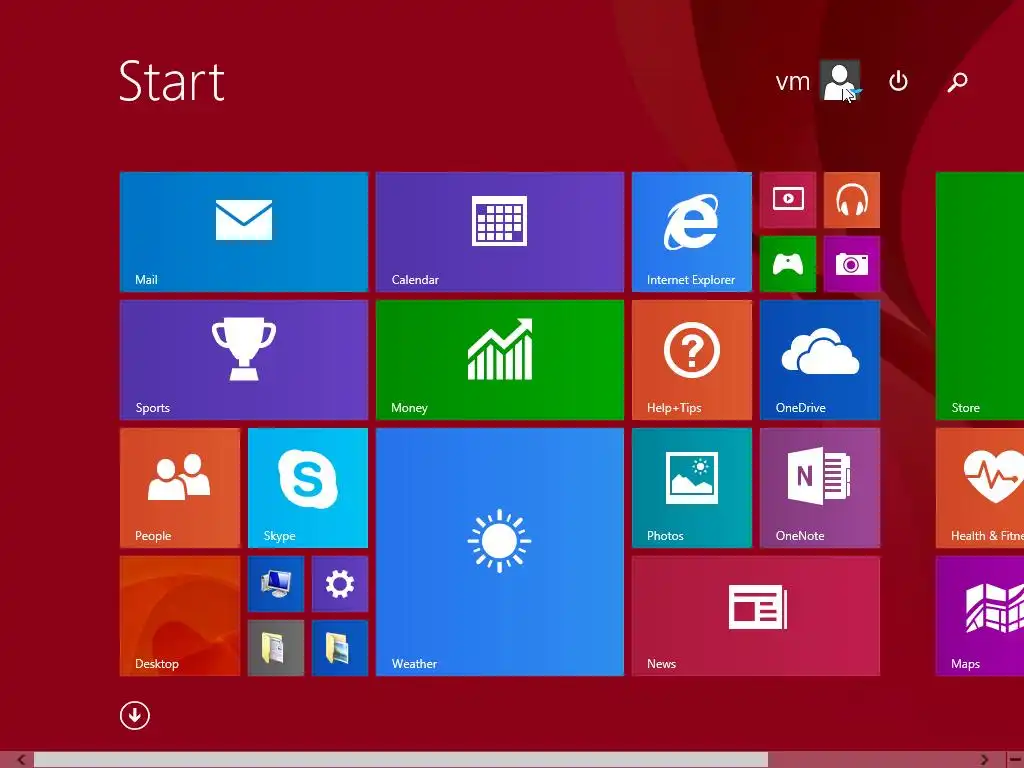
Task: Open the Health & Fitness tile
Action: [980, 488]
